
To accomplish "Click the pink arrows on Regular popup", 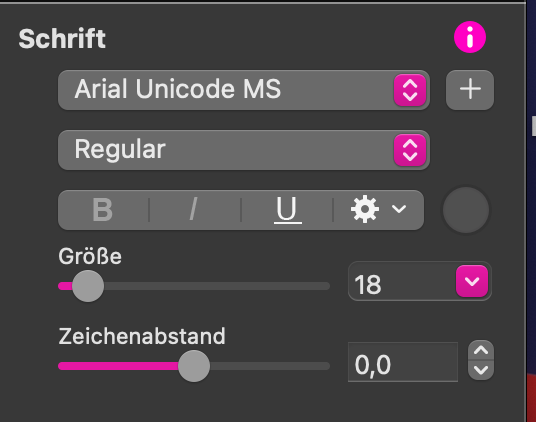I will 410,150.
